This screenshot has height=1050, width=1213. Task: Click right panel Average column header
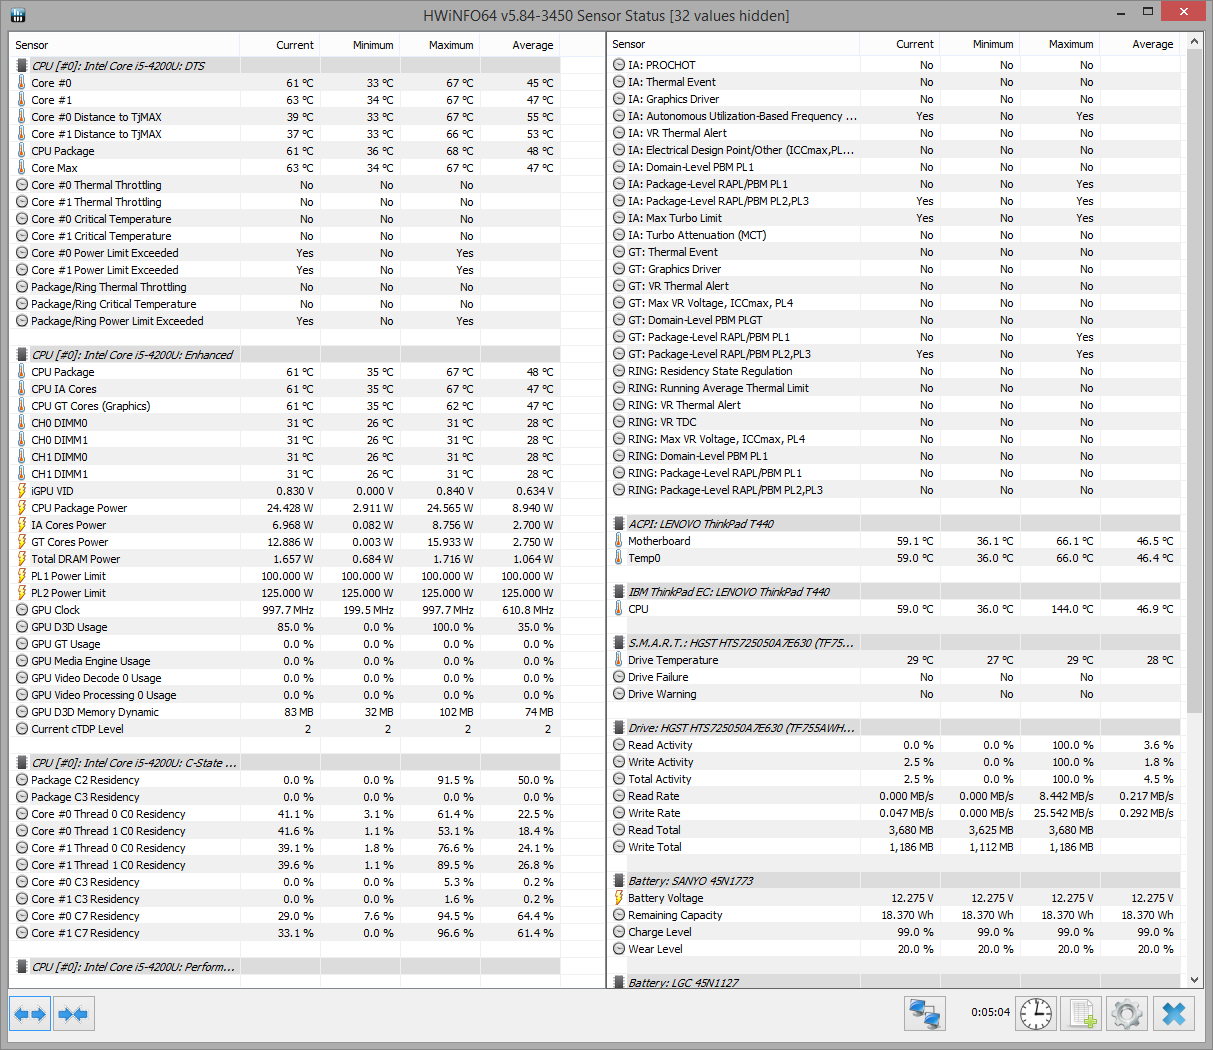pos(1140,44)
